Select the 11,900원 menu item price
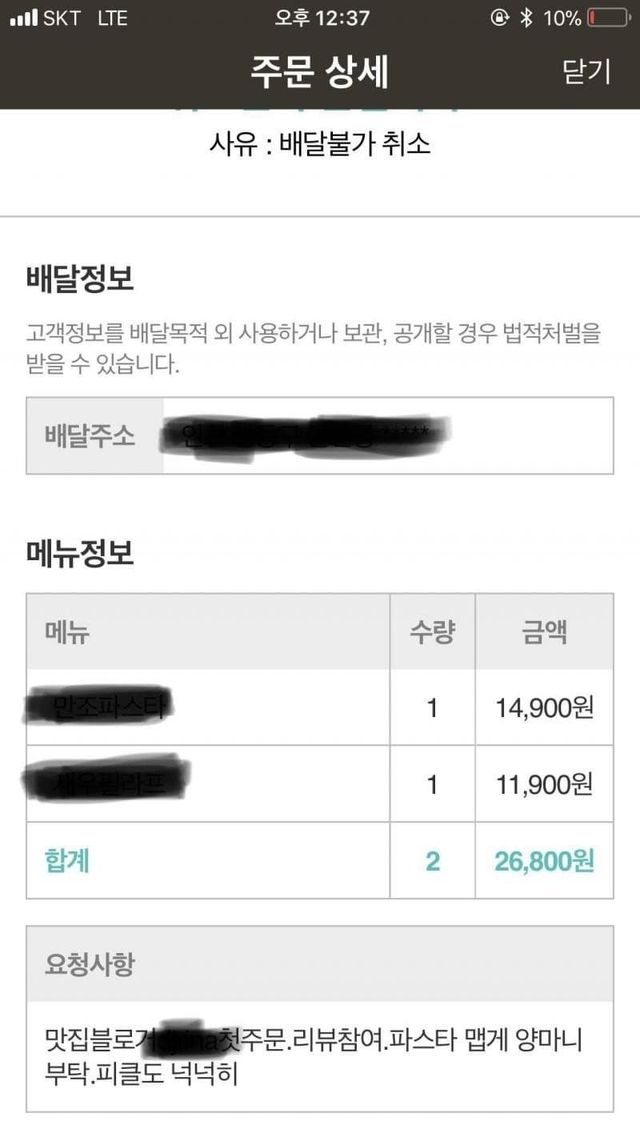640x1138 pixels. [544, 785]
